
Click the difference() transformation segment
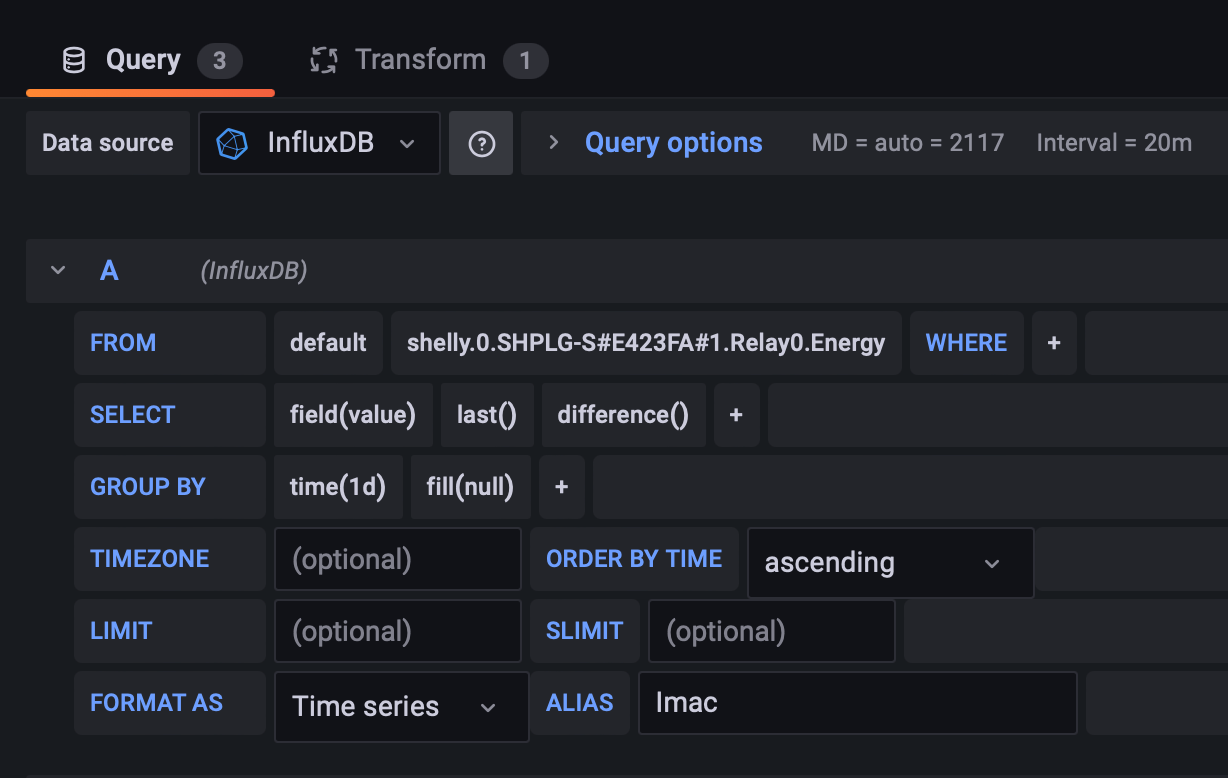(x=623, y=415)
